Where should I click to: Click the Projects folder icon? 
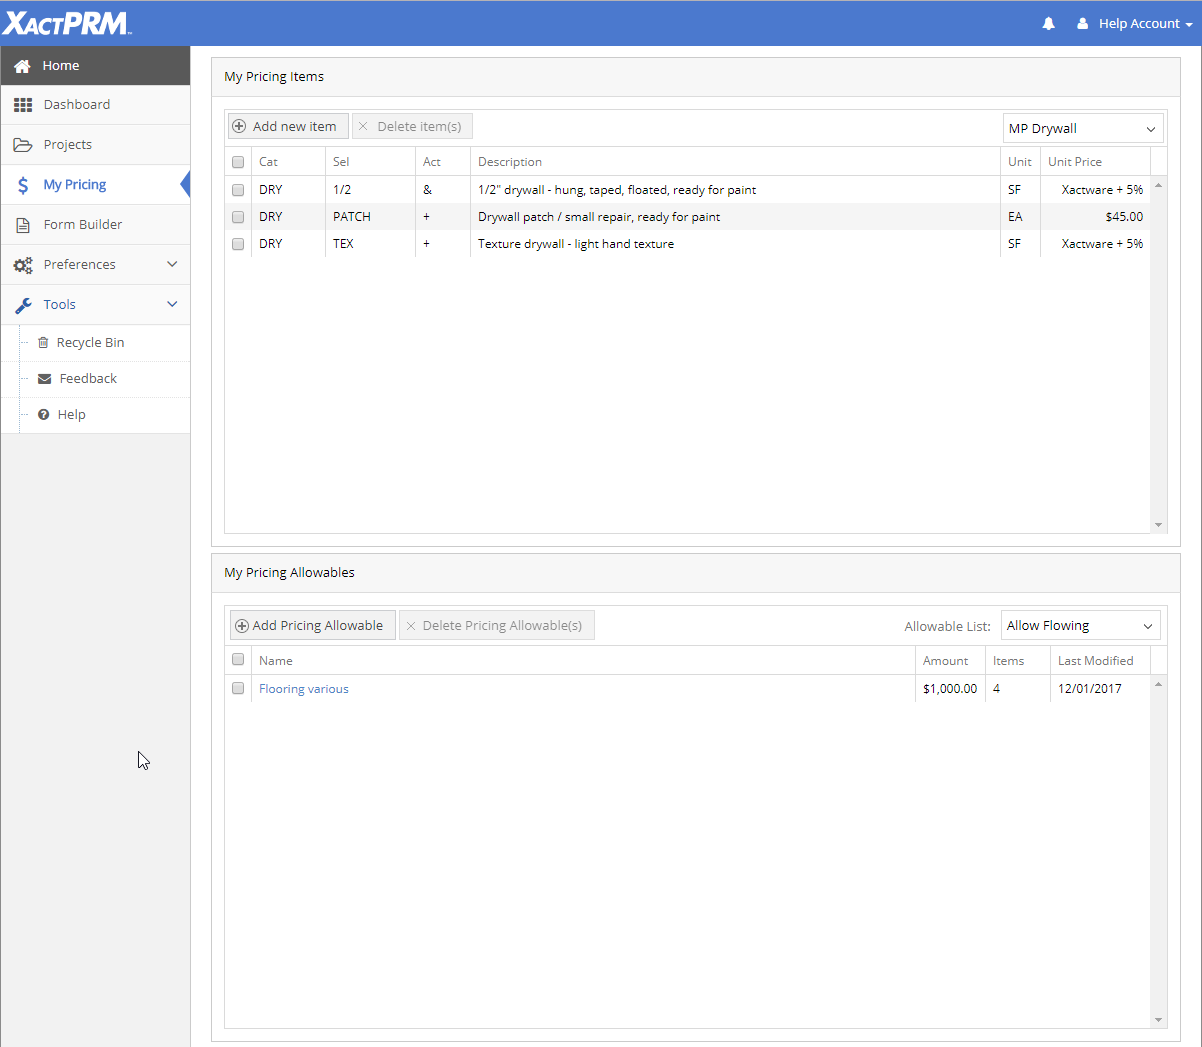coord(23,145)
